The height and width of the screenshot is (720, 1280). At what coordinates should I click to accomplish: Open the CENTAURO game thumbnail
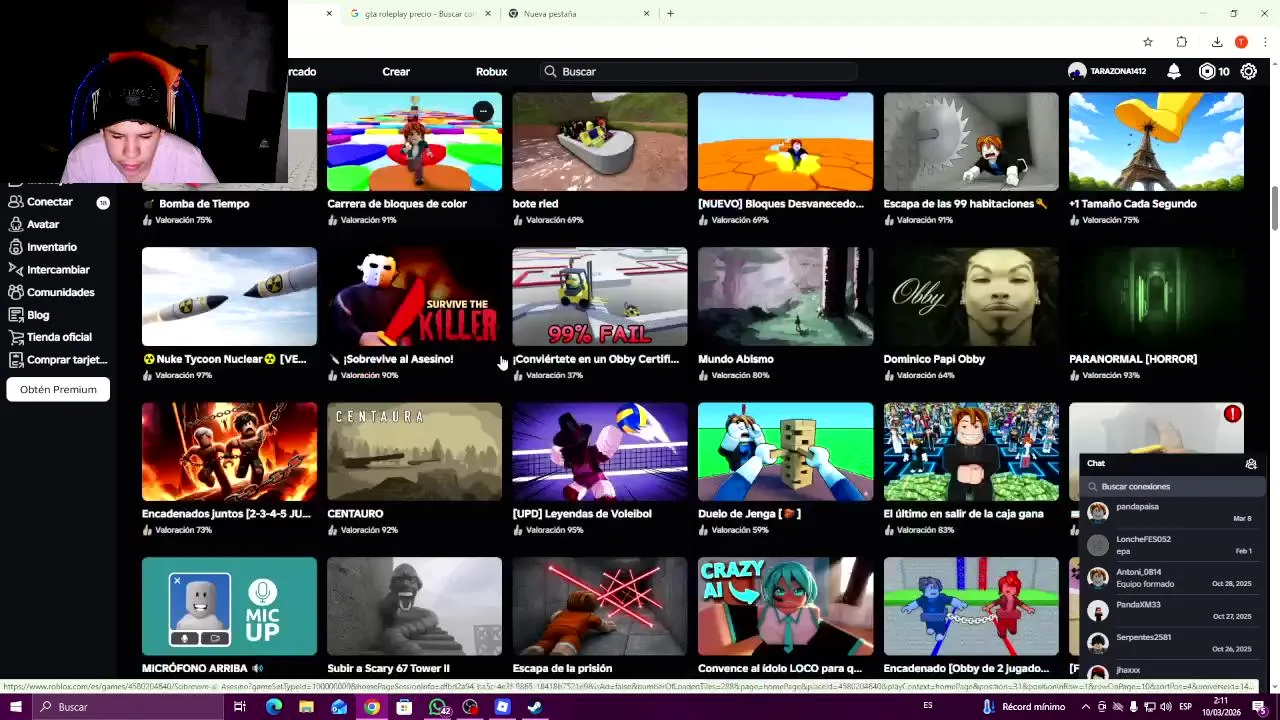point(414,451)
